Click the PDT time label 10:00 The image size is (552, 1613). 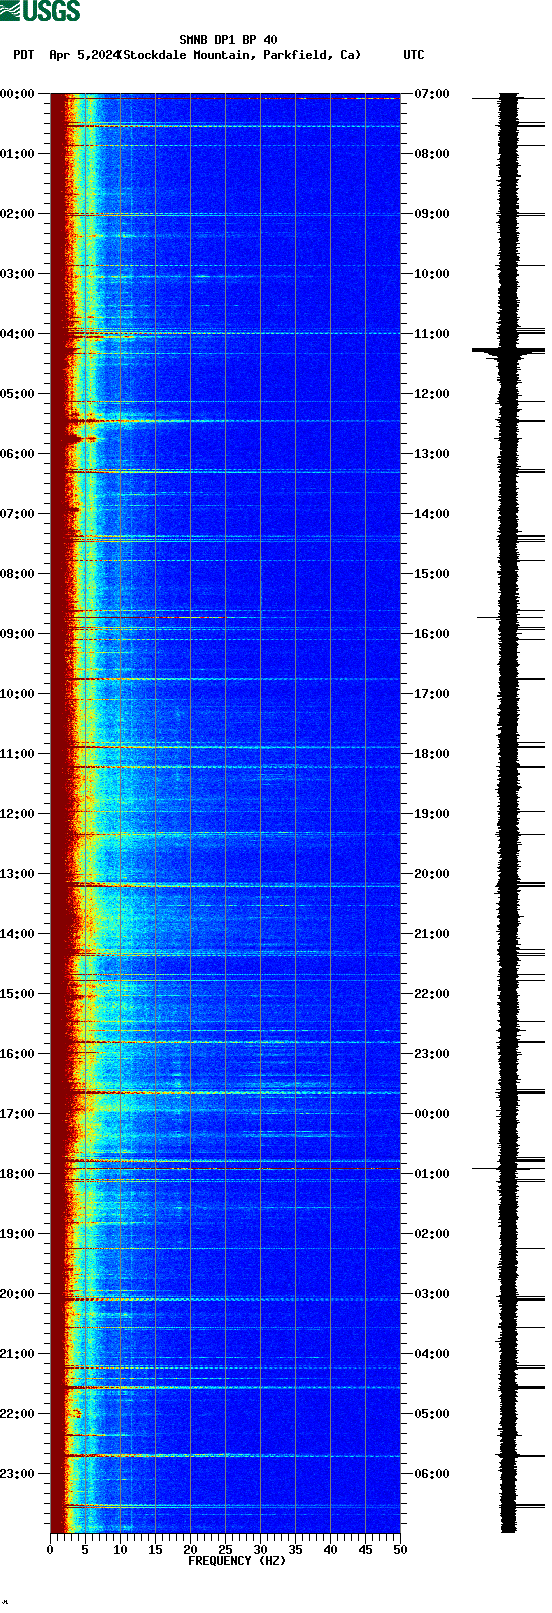18,694
